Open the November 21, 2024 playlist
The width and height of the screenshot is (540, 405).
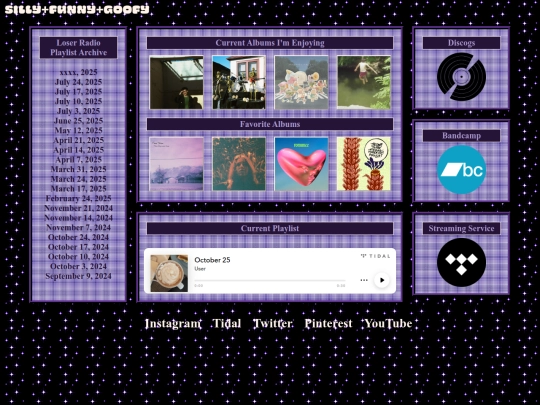click(x=79, y=208)
